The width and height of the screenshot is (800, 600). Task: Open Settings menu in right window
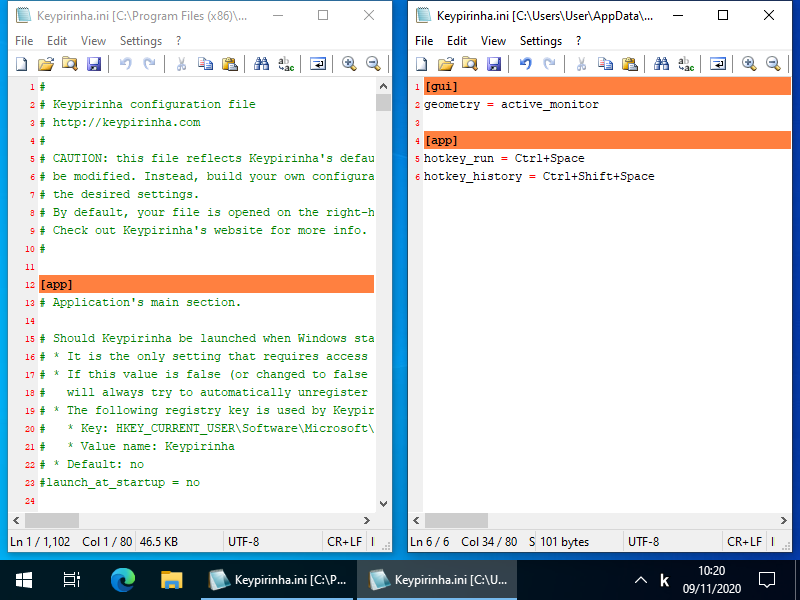pos(541,41)
